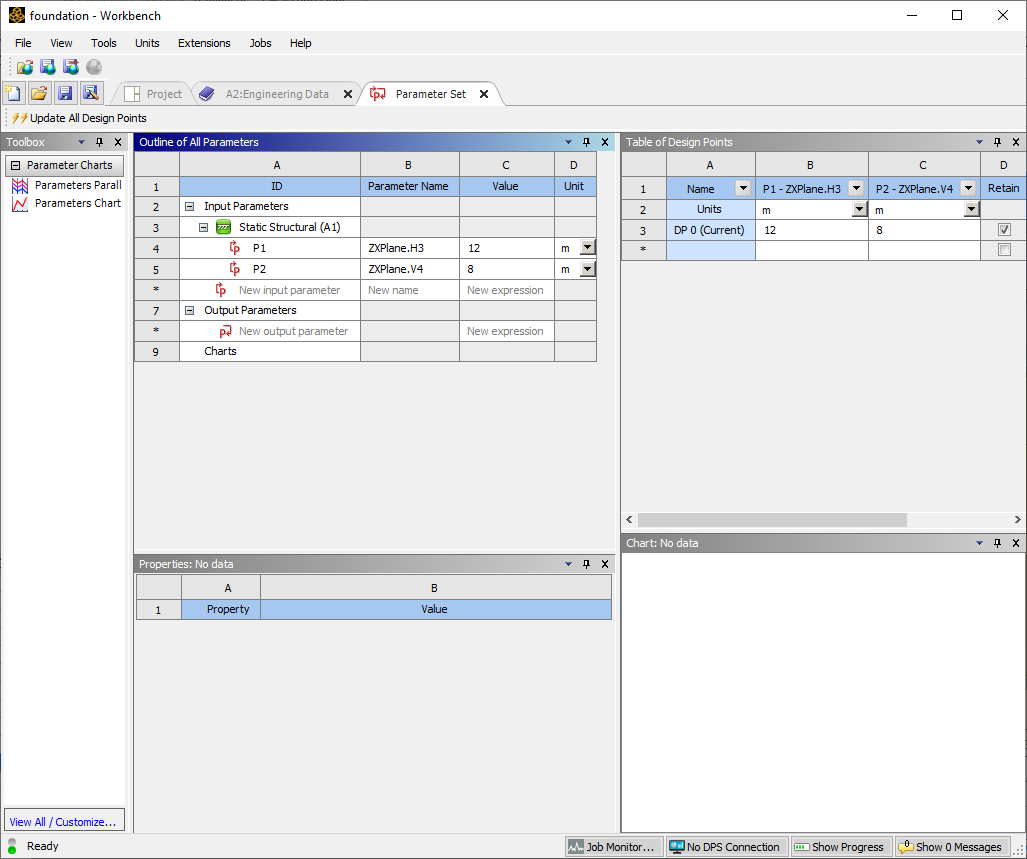The image size is (1027, 859).
Task: Click the Static Structural (A1) system icon
Action: (x=223, y=227)
